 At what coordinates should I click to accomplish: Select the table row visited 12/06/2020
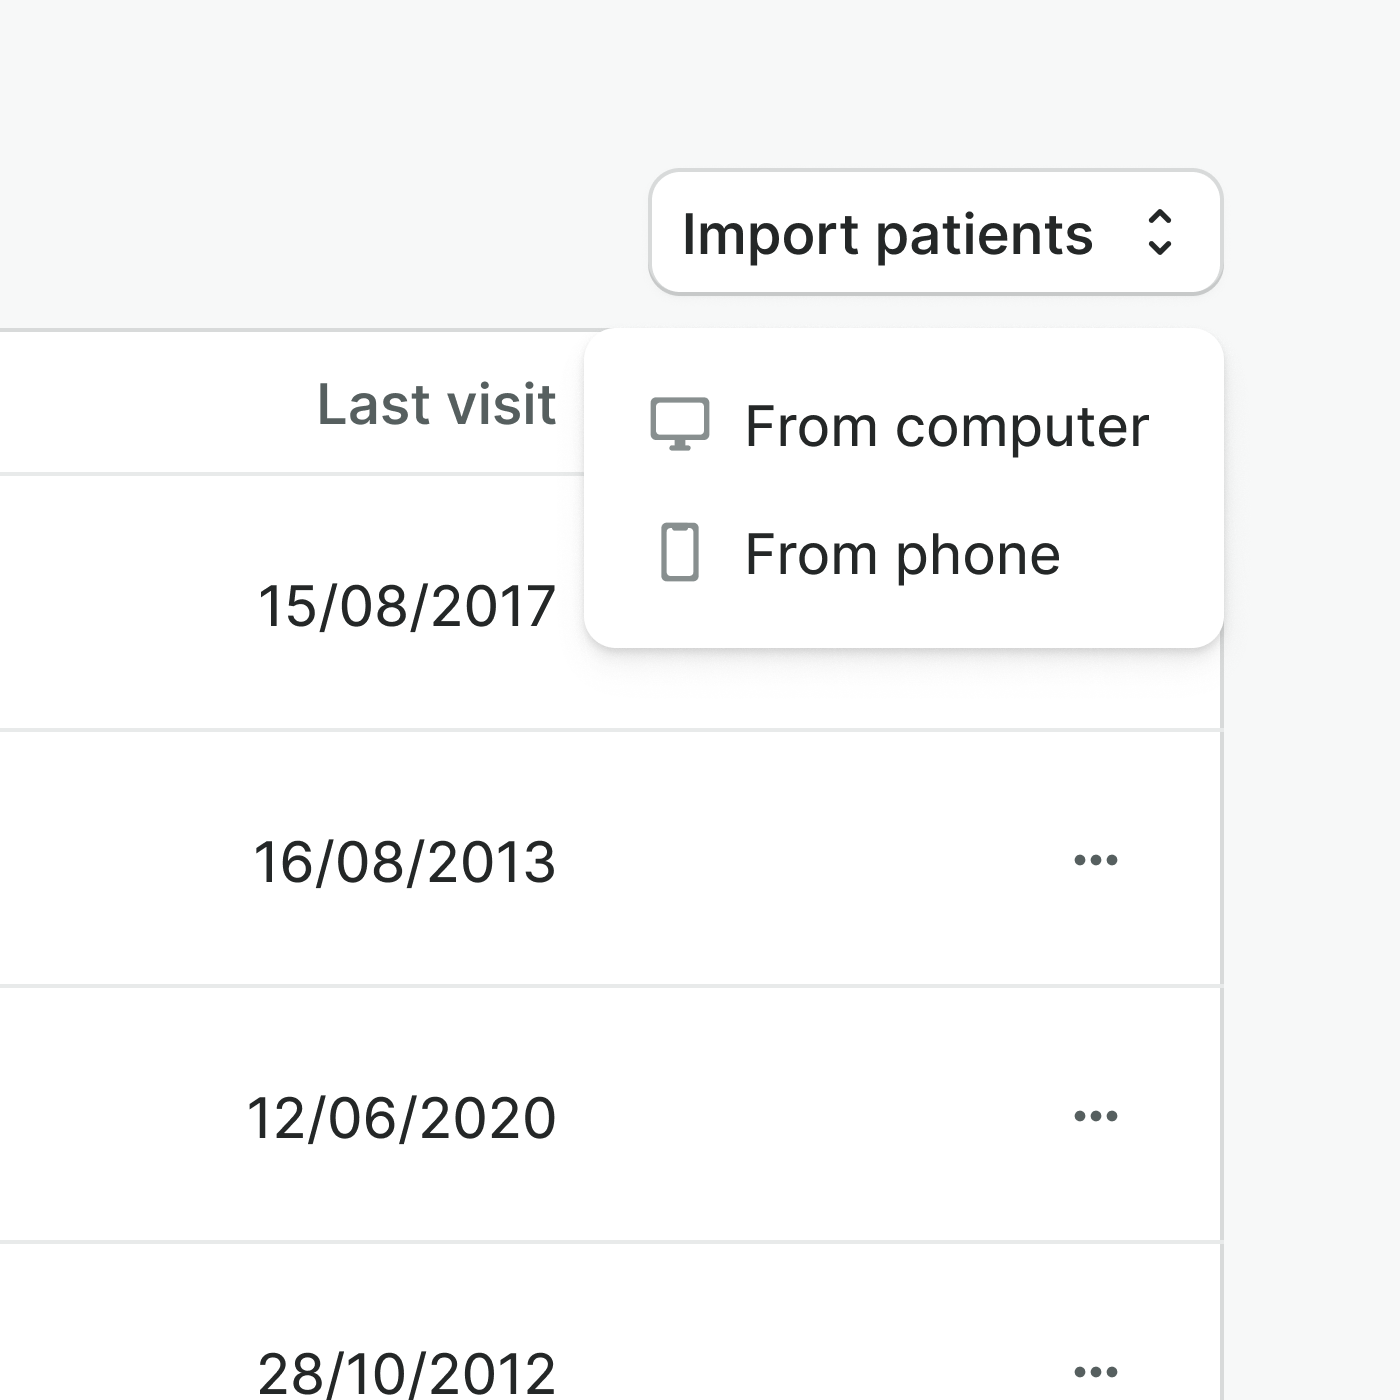[800, 1116]
